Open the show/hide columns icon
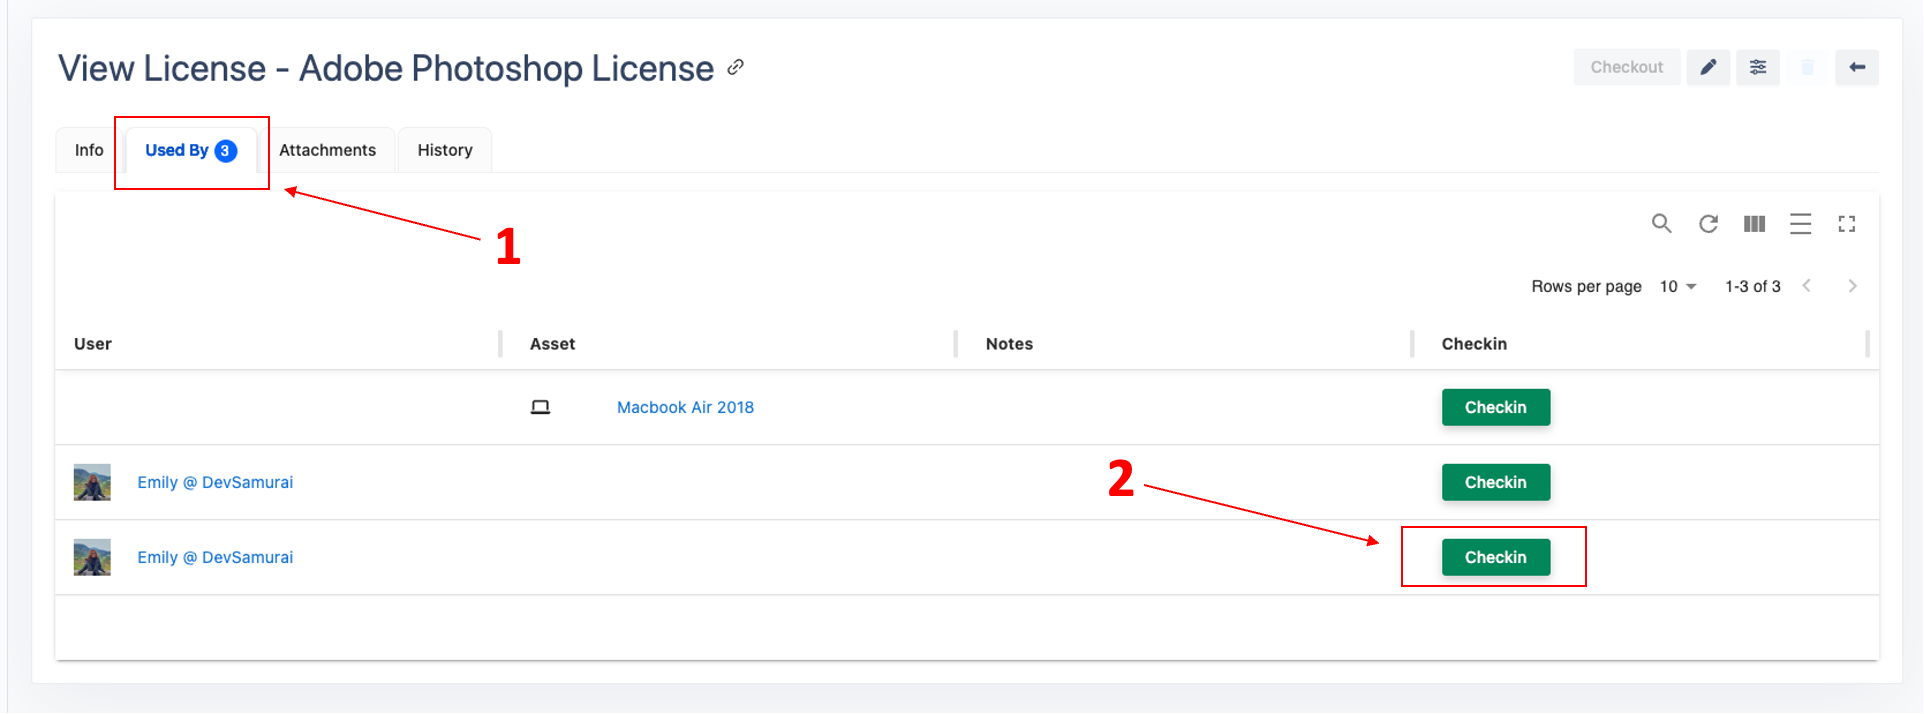The image size is (1924, 714). [x=1754, y=224]
